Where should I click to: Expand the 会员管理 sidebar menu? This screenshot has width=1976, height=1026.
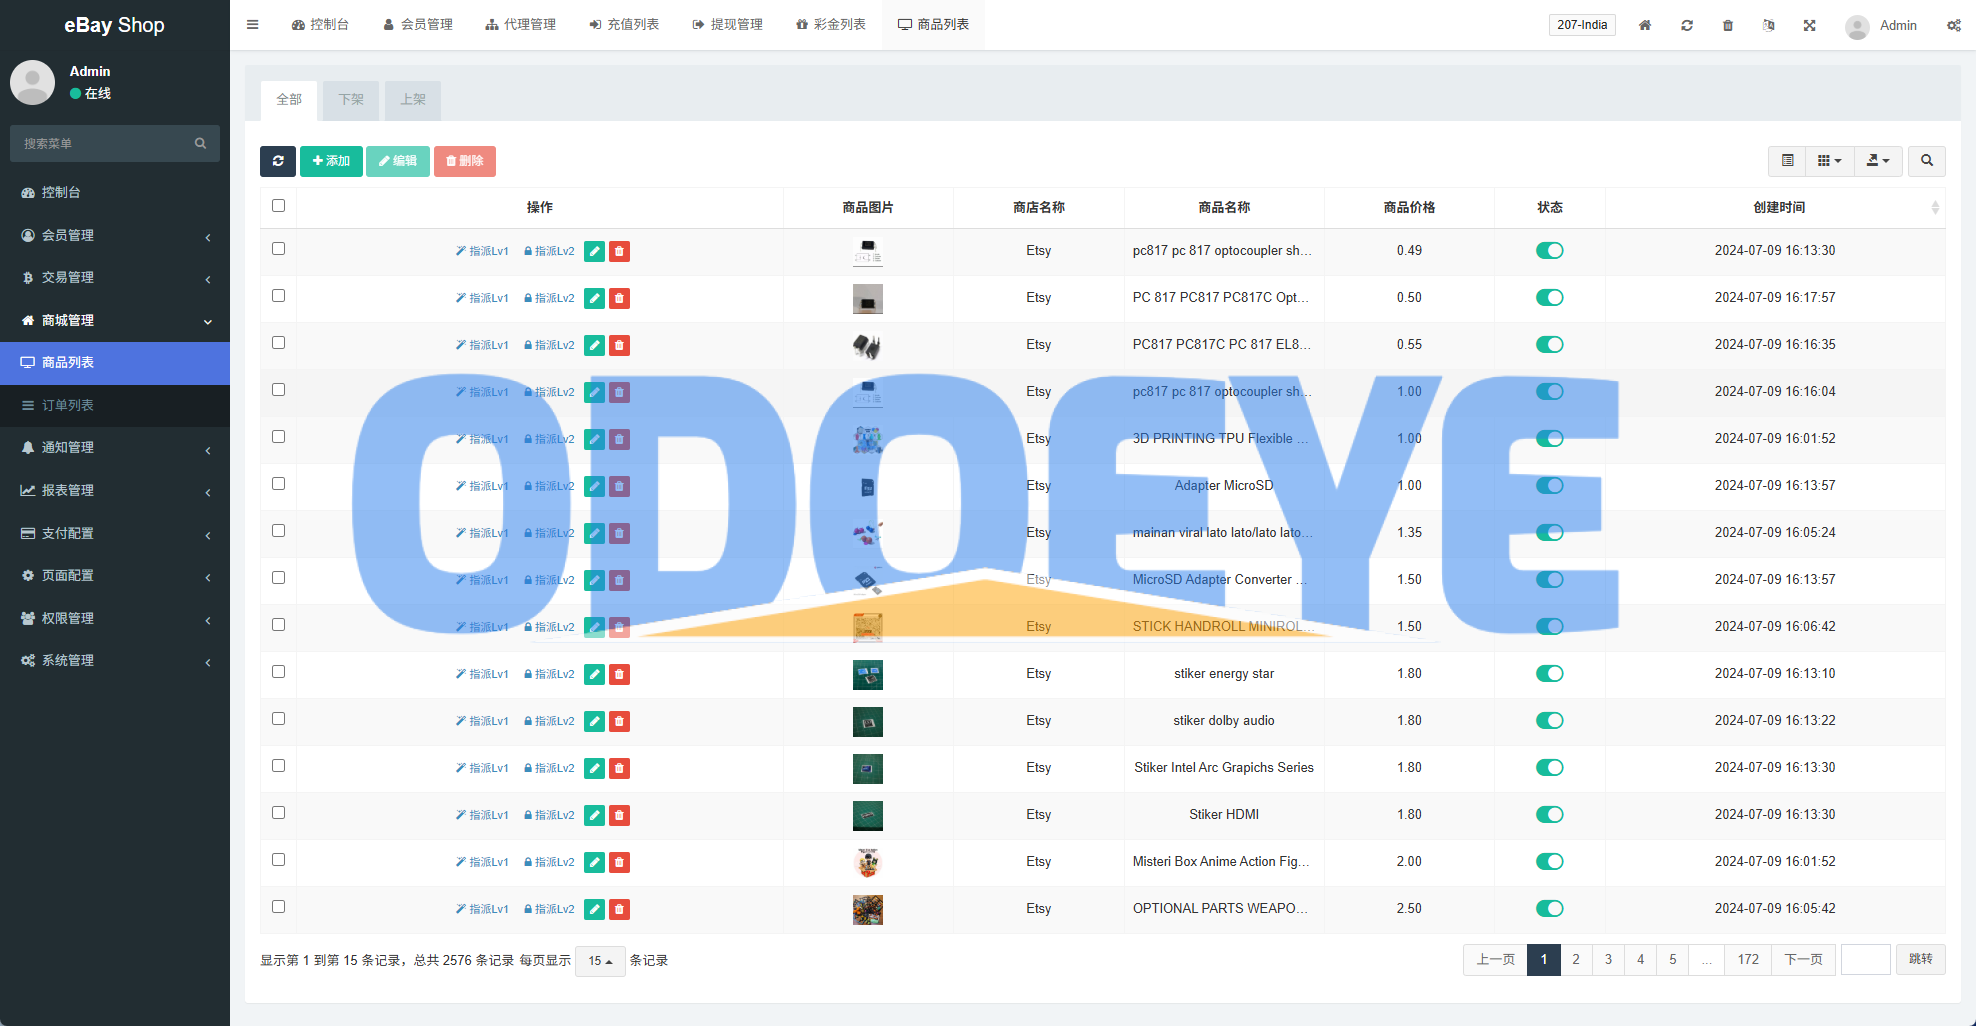pyautogui.click(x=115, y=235)
